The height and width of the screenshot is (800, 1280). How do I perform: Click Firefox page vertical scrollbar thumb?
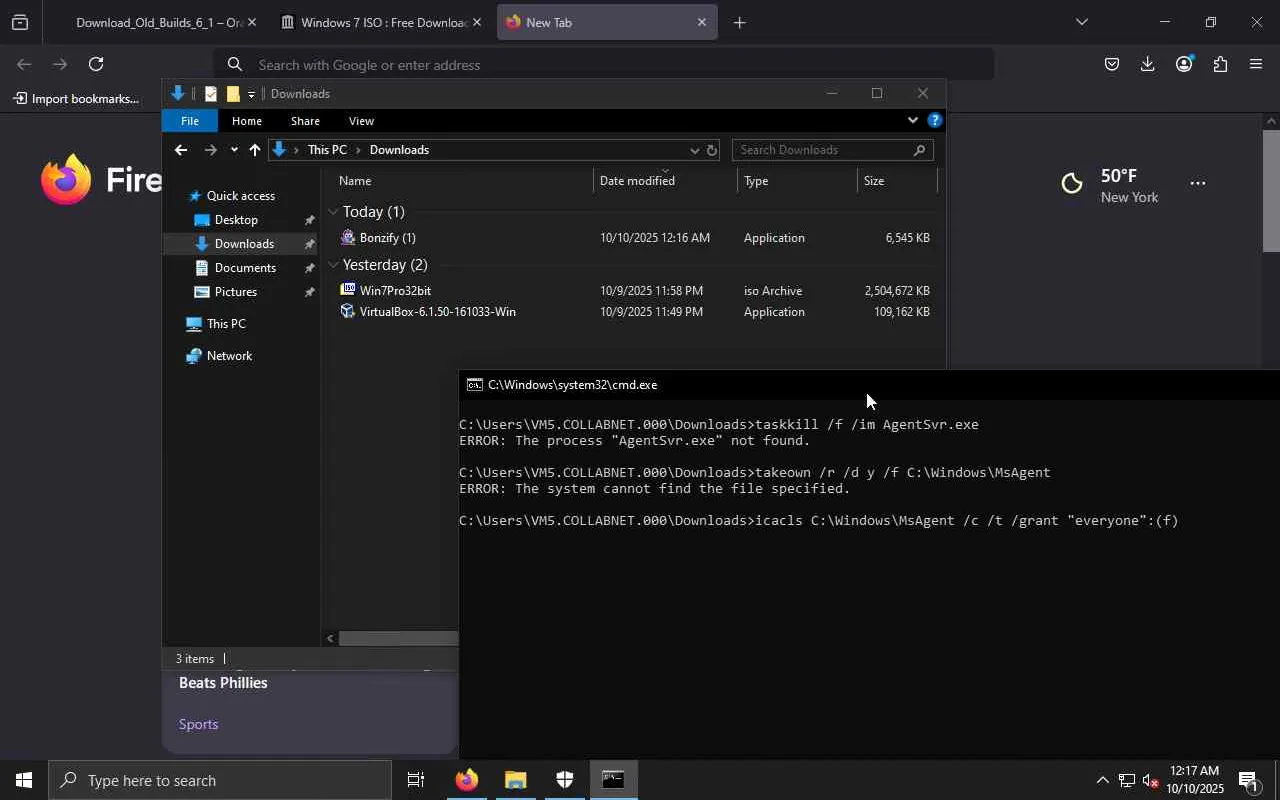click(1271, 190)
